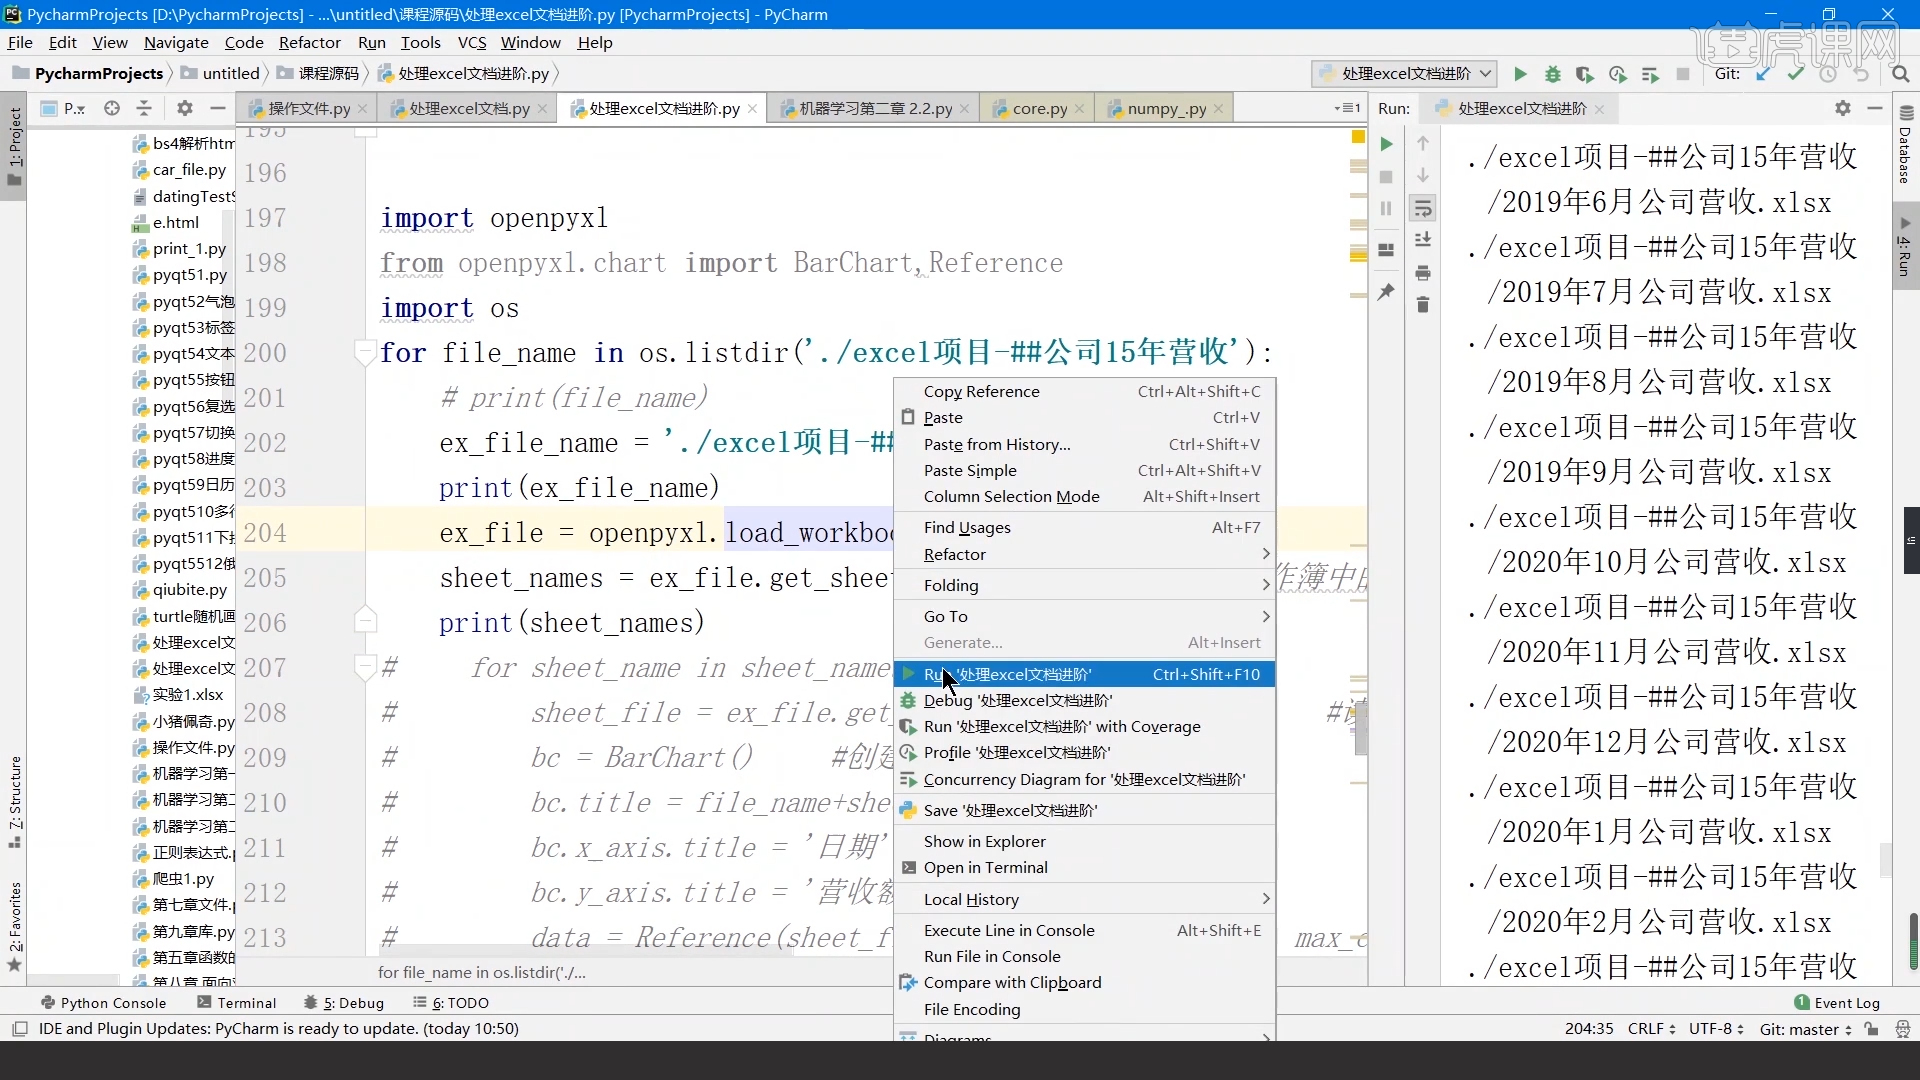This screenshot has width=1920, height=1080.
Task: Open Project view selector dropdown
Action: click(x=64, y=108)
